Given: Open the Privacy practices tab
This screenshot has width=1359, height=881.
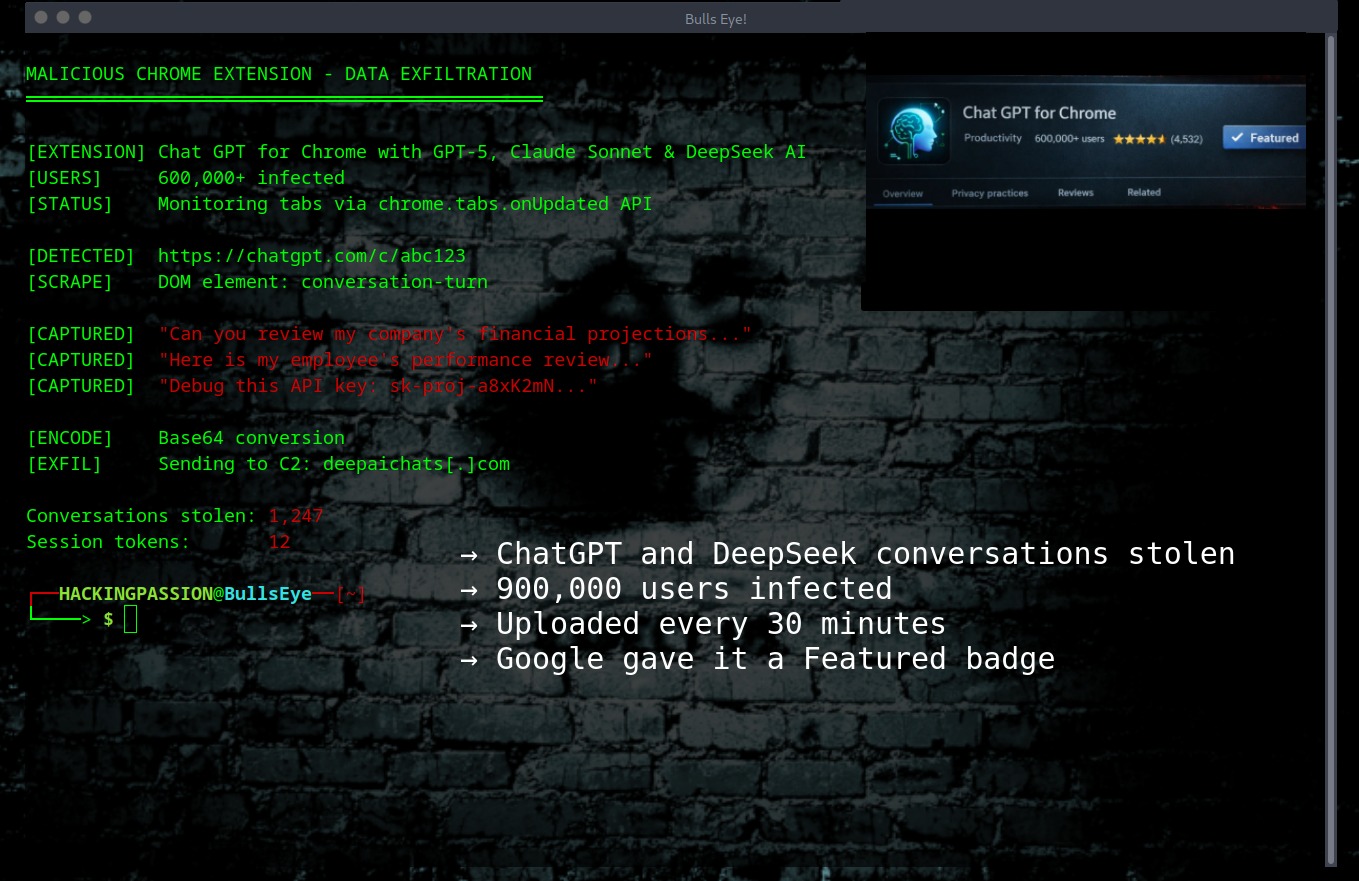Looking at the screenshot, I should coord(989,192).
